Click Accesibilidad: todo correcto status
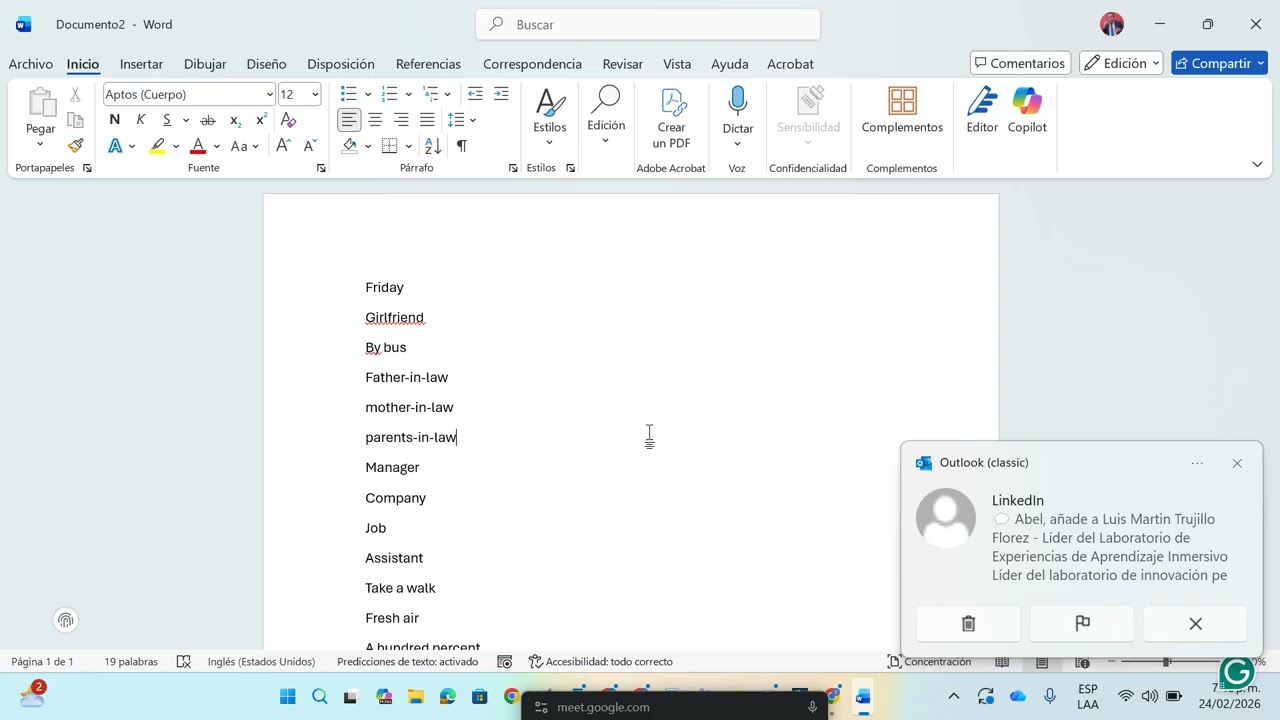 point(600,662)
